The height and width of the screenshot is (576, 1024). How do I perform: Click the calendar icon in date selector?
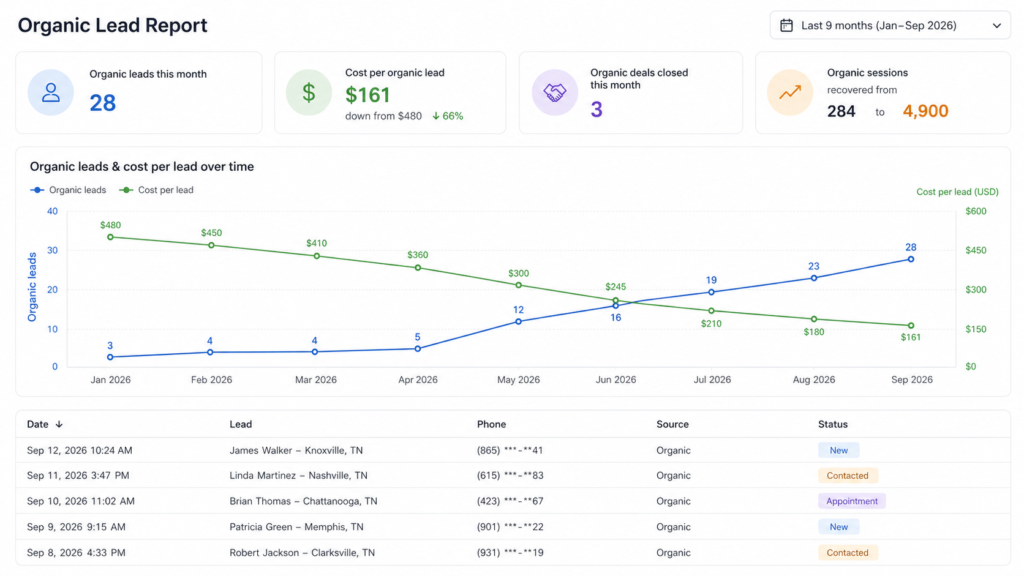click(786, 25)
